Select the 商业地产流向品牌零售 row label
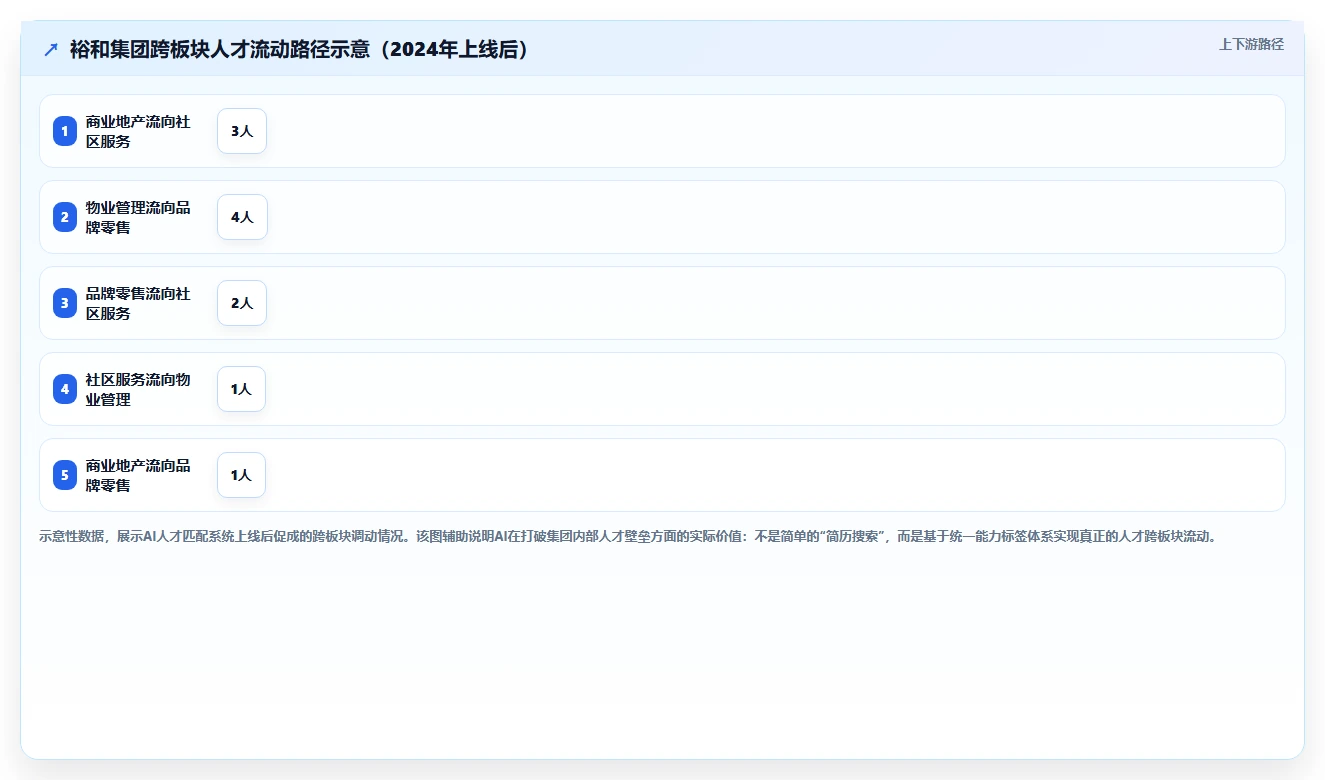Image resolution: width=1325 pixels, height=780 pixels. pos(138,475)
